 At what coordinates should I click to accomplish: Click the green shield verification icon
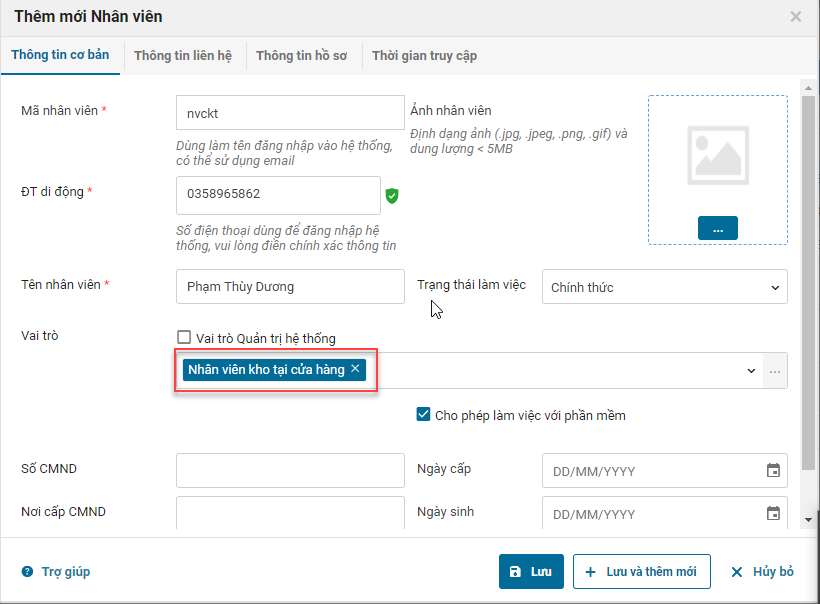pyautogui.click(x=392, y=195)
